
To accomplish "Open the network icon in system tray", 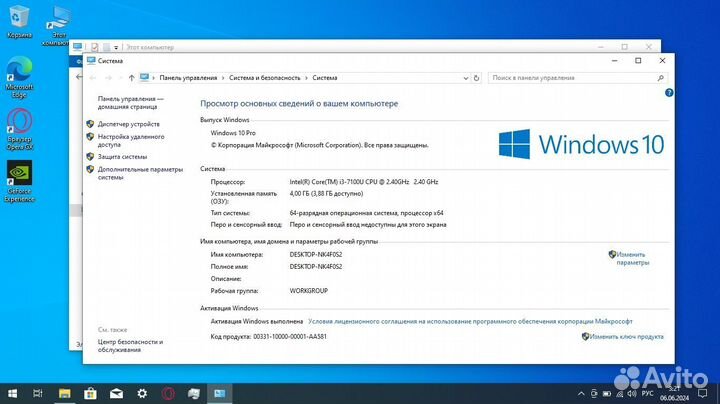I will (619, 393).
